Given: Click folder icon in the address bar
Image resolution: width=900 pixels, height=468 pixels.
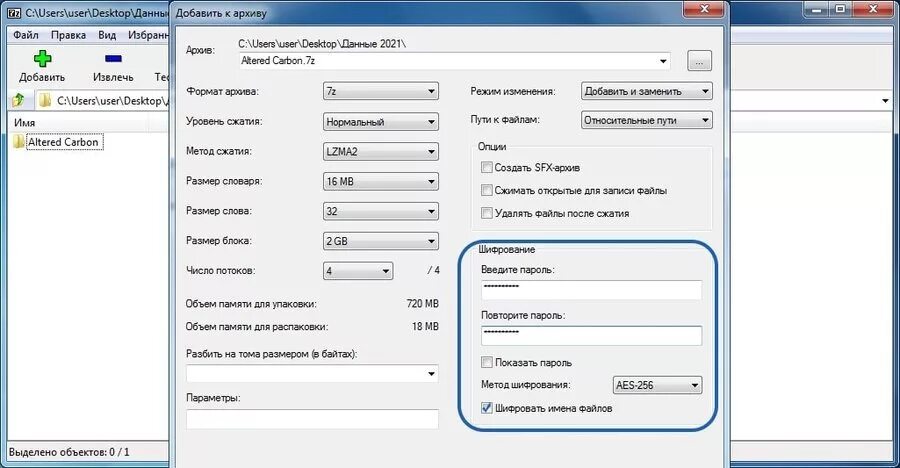Looking at the screenshot, I should 45,100.
